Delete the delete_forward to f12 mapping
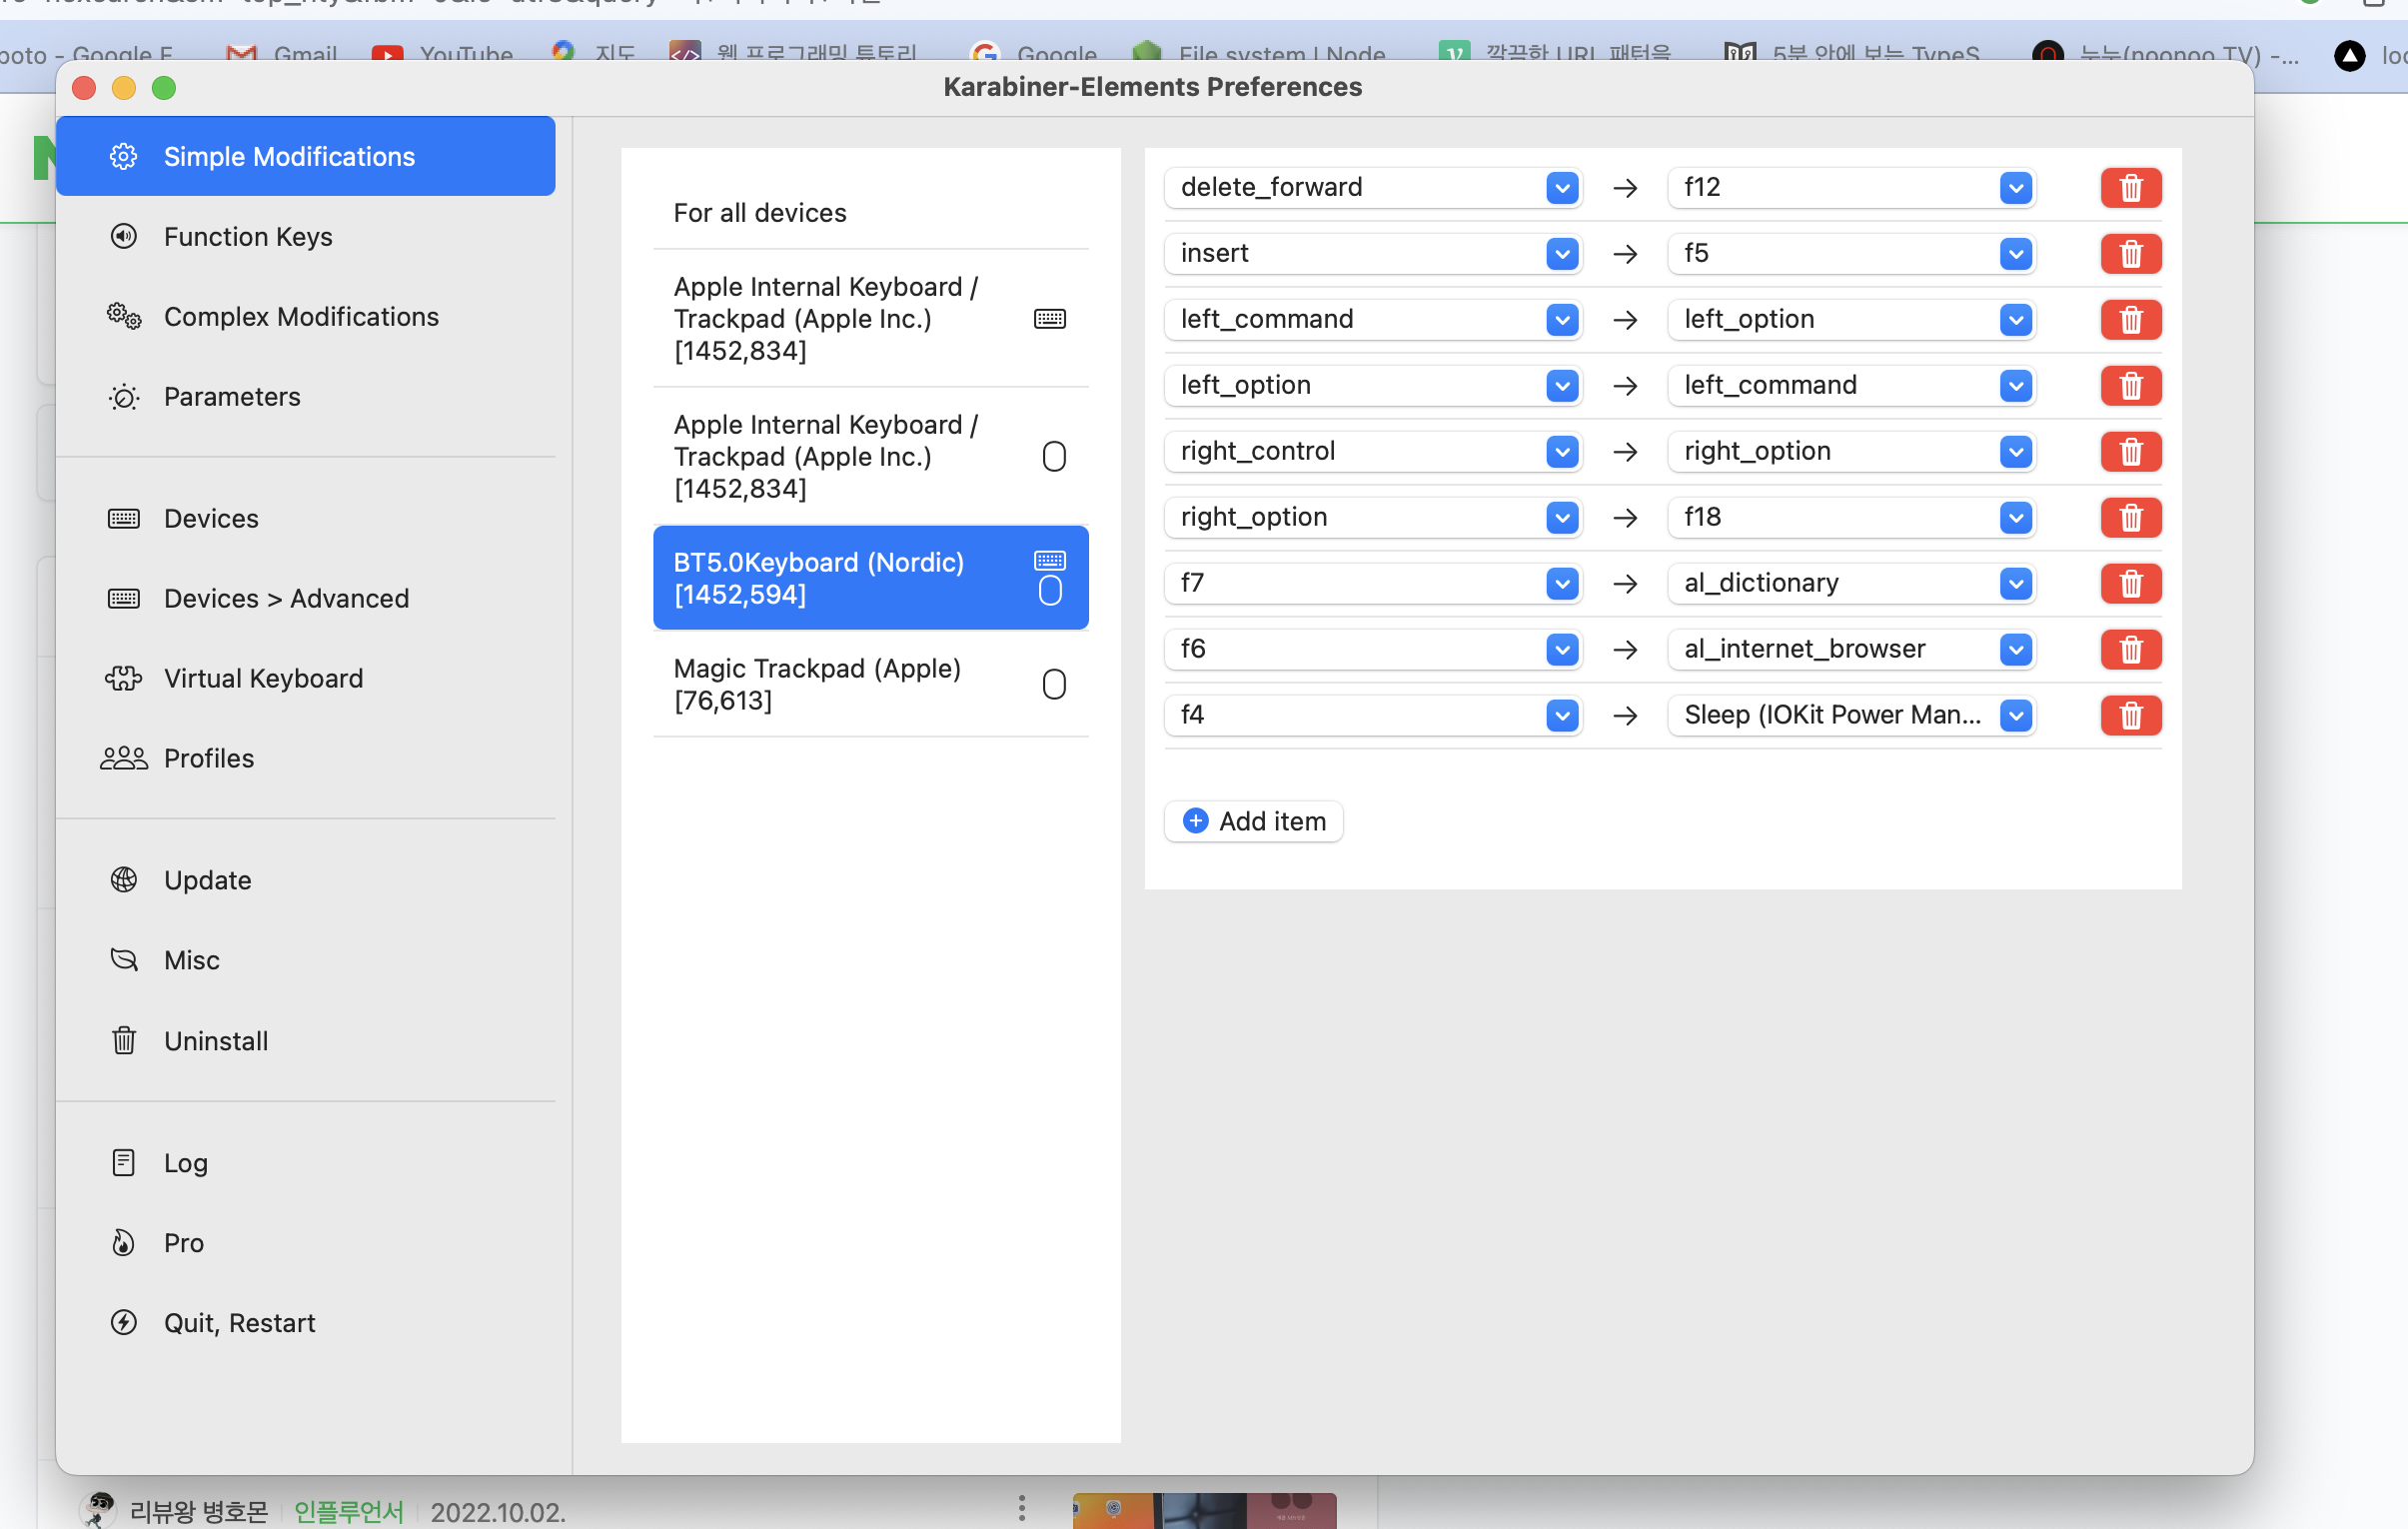 pyautogui.click(x=2130, y=187)
